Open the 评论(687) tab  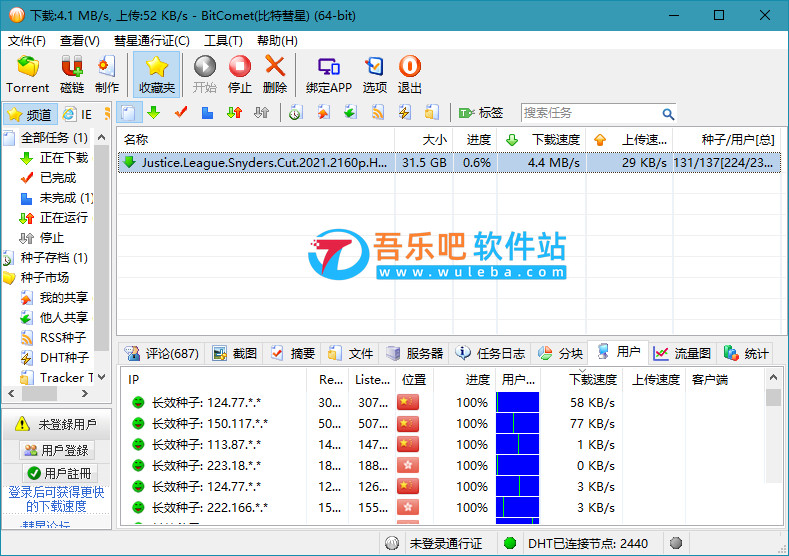click(x=162, y=354)
